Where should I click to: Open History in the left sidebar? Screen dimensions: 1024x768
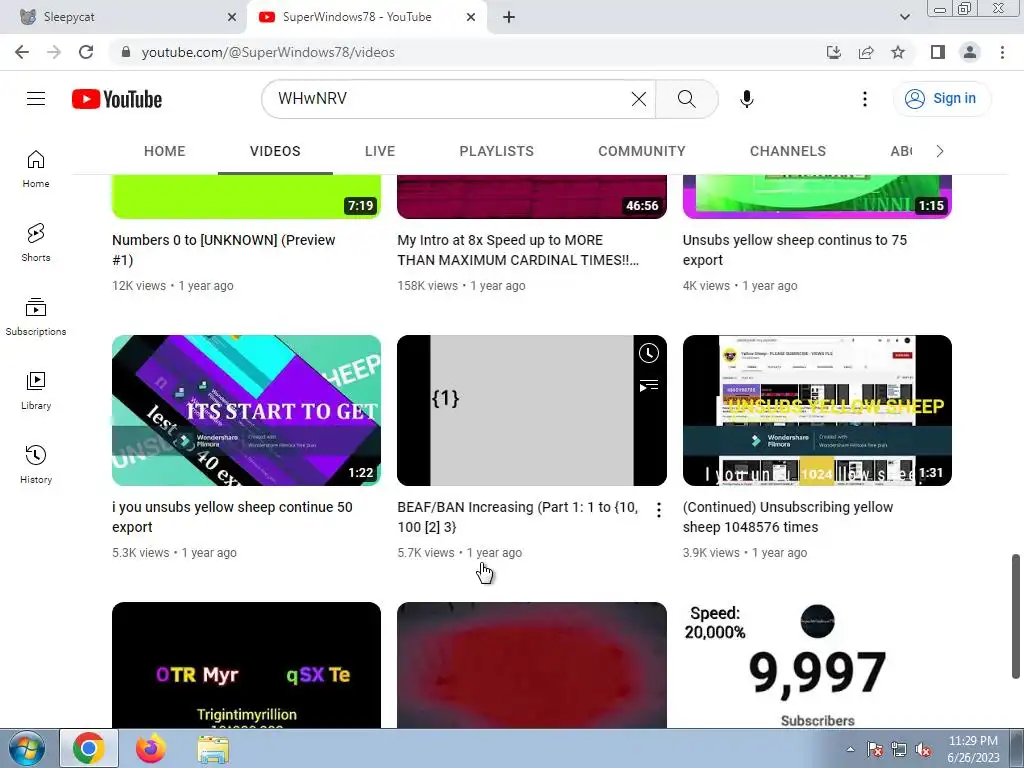tap(36, 464)
